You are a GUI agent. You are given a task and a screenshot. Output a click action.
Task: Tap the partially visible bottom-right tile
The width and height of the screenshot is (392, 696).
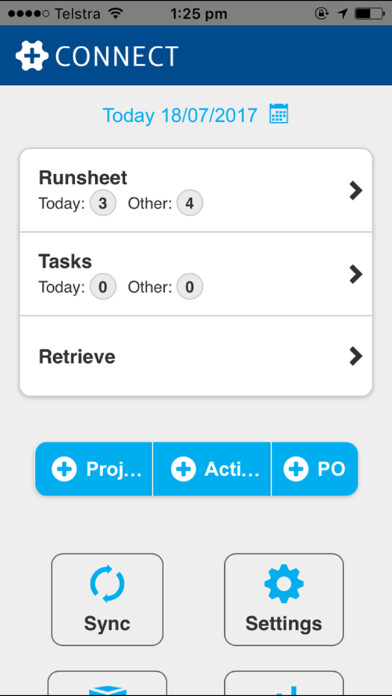(x=284, y=684)
